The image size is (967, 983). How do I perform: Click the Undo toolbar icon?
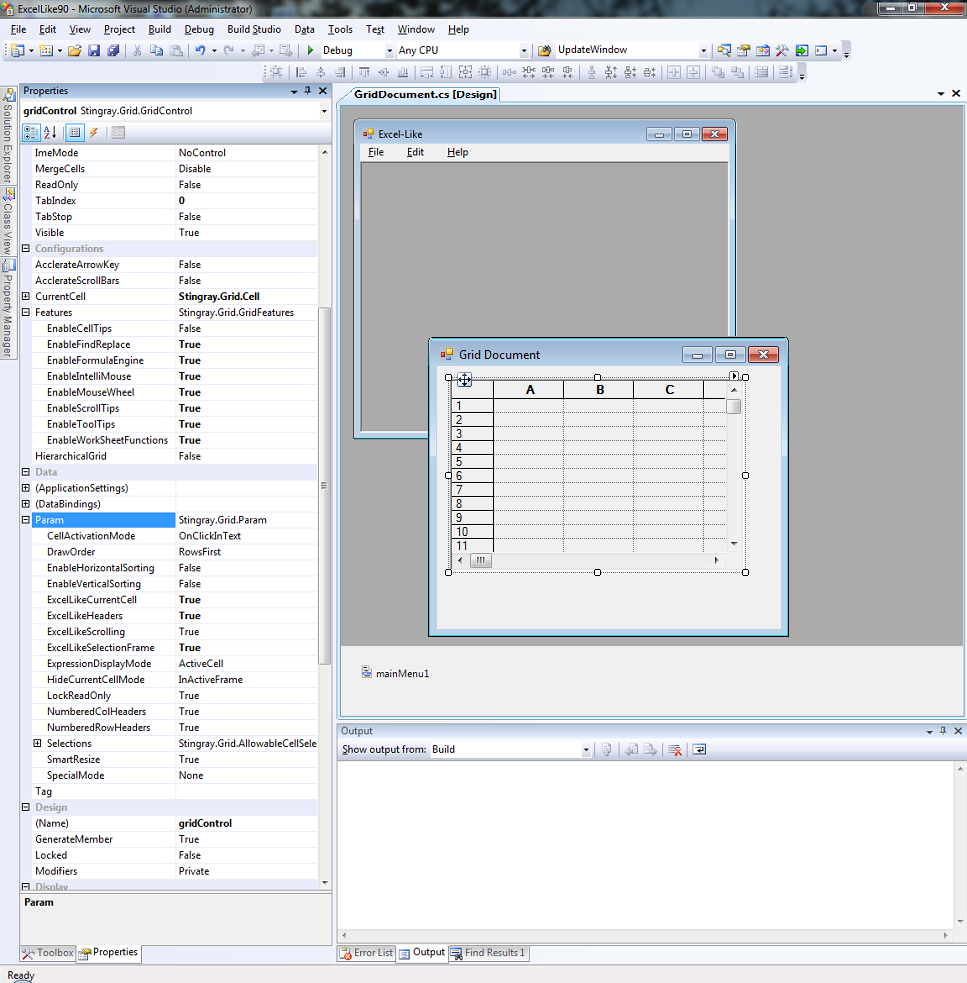(200, 50)
